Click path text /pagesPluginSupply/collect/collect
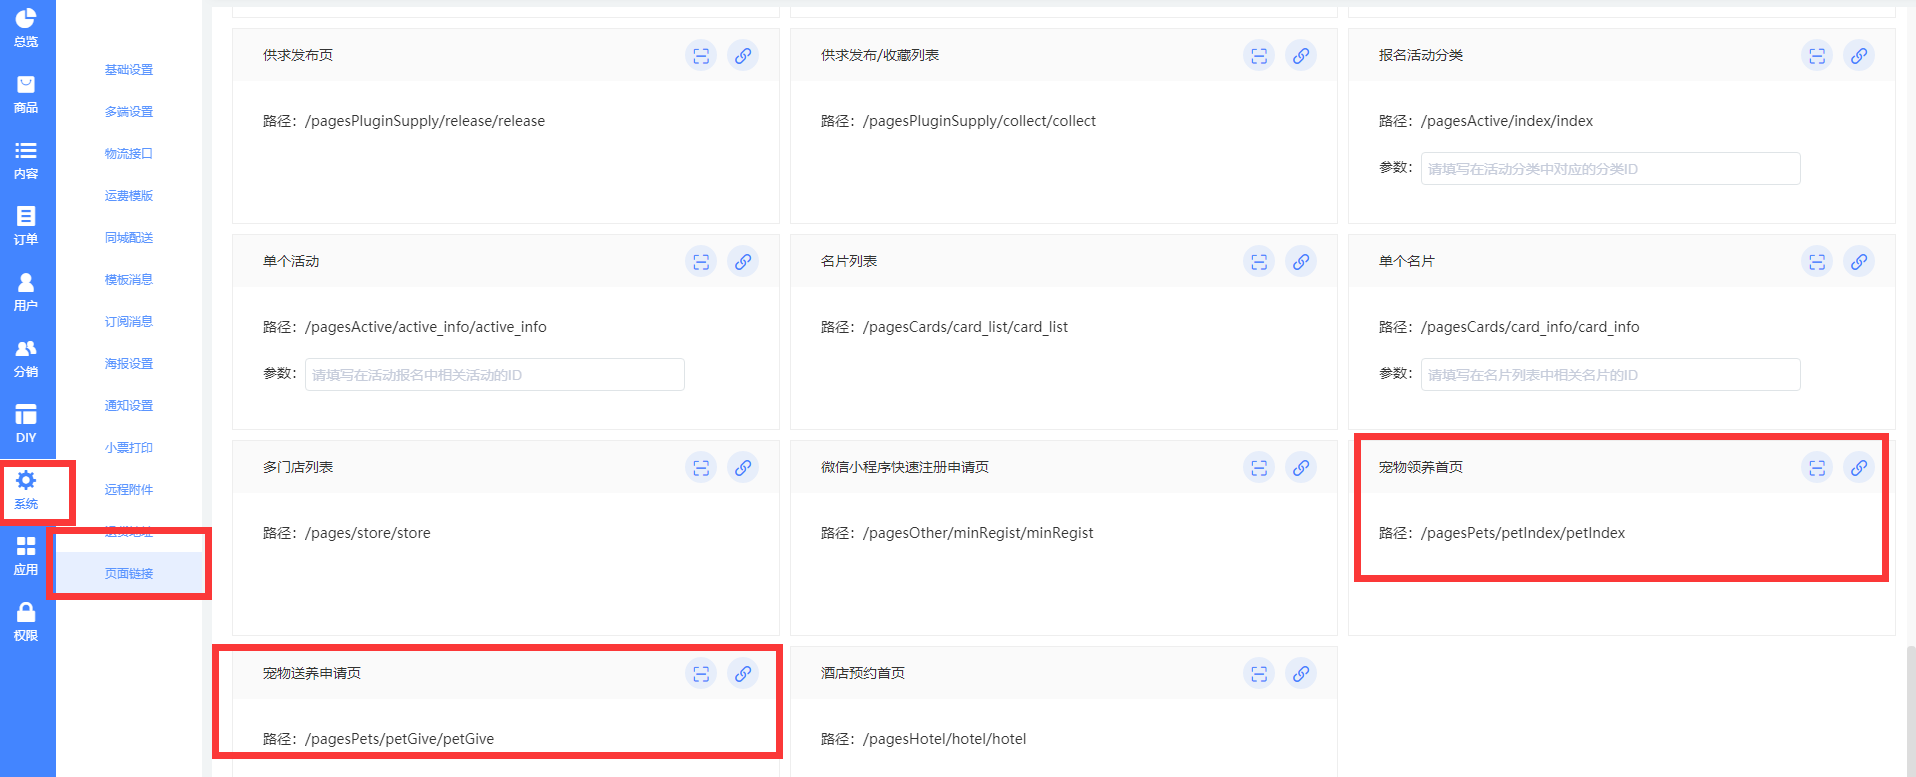Viewport: 1916px width, 777px height. click(x=979, y=121)
